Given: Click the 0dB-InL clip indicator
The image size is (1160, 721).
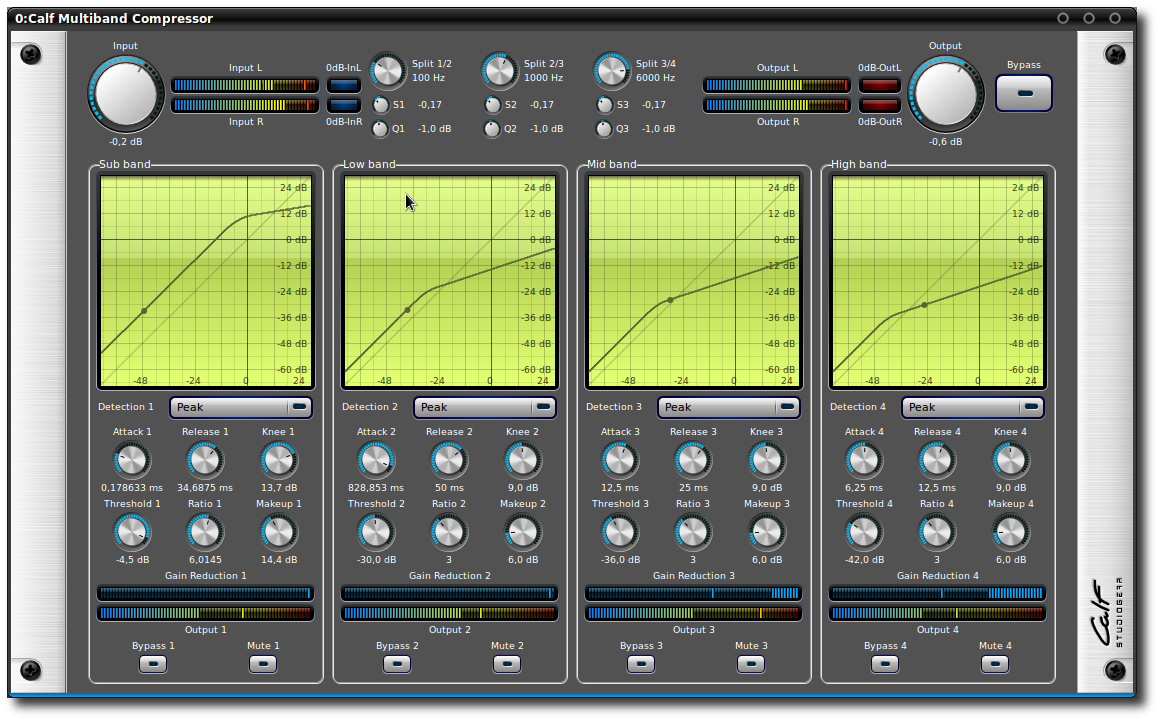Looking at the screenshot, I should click(344, 85).
